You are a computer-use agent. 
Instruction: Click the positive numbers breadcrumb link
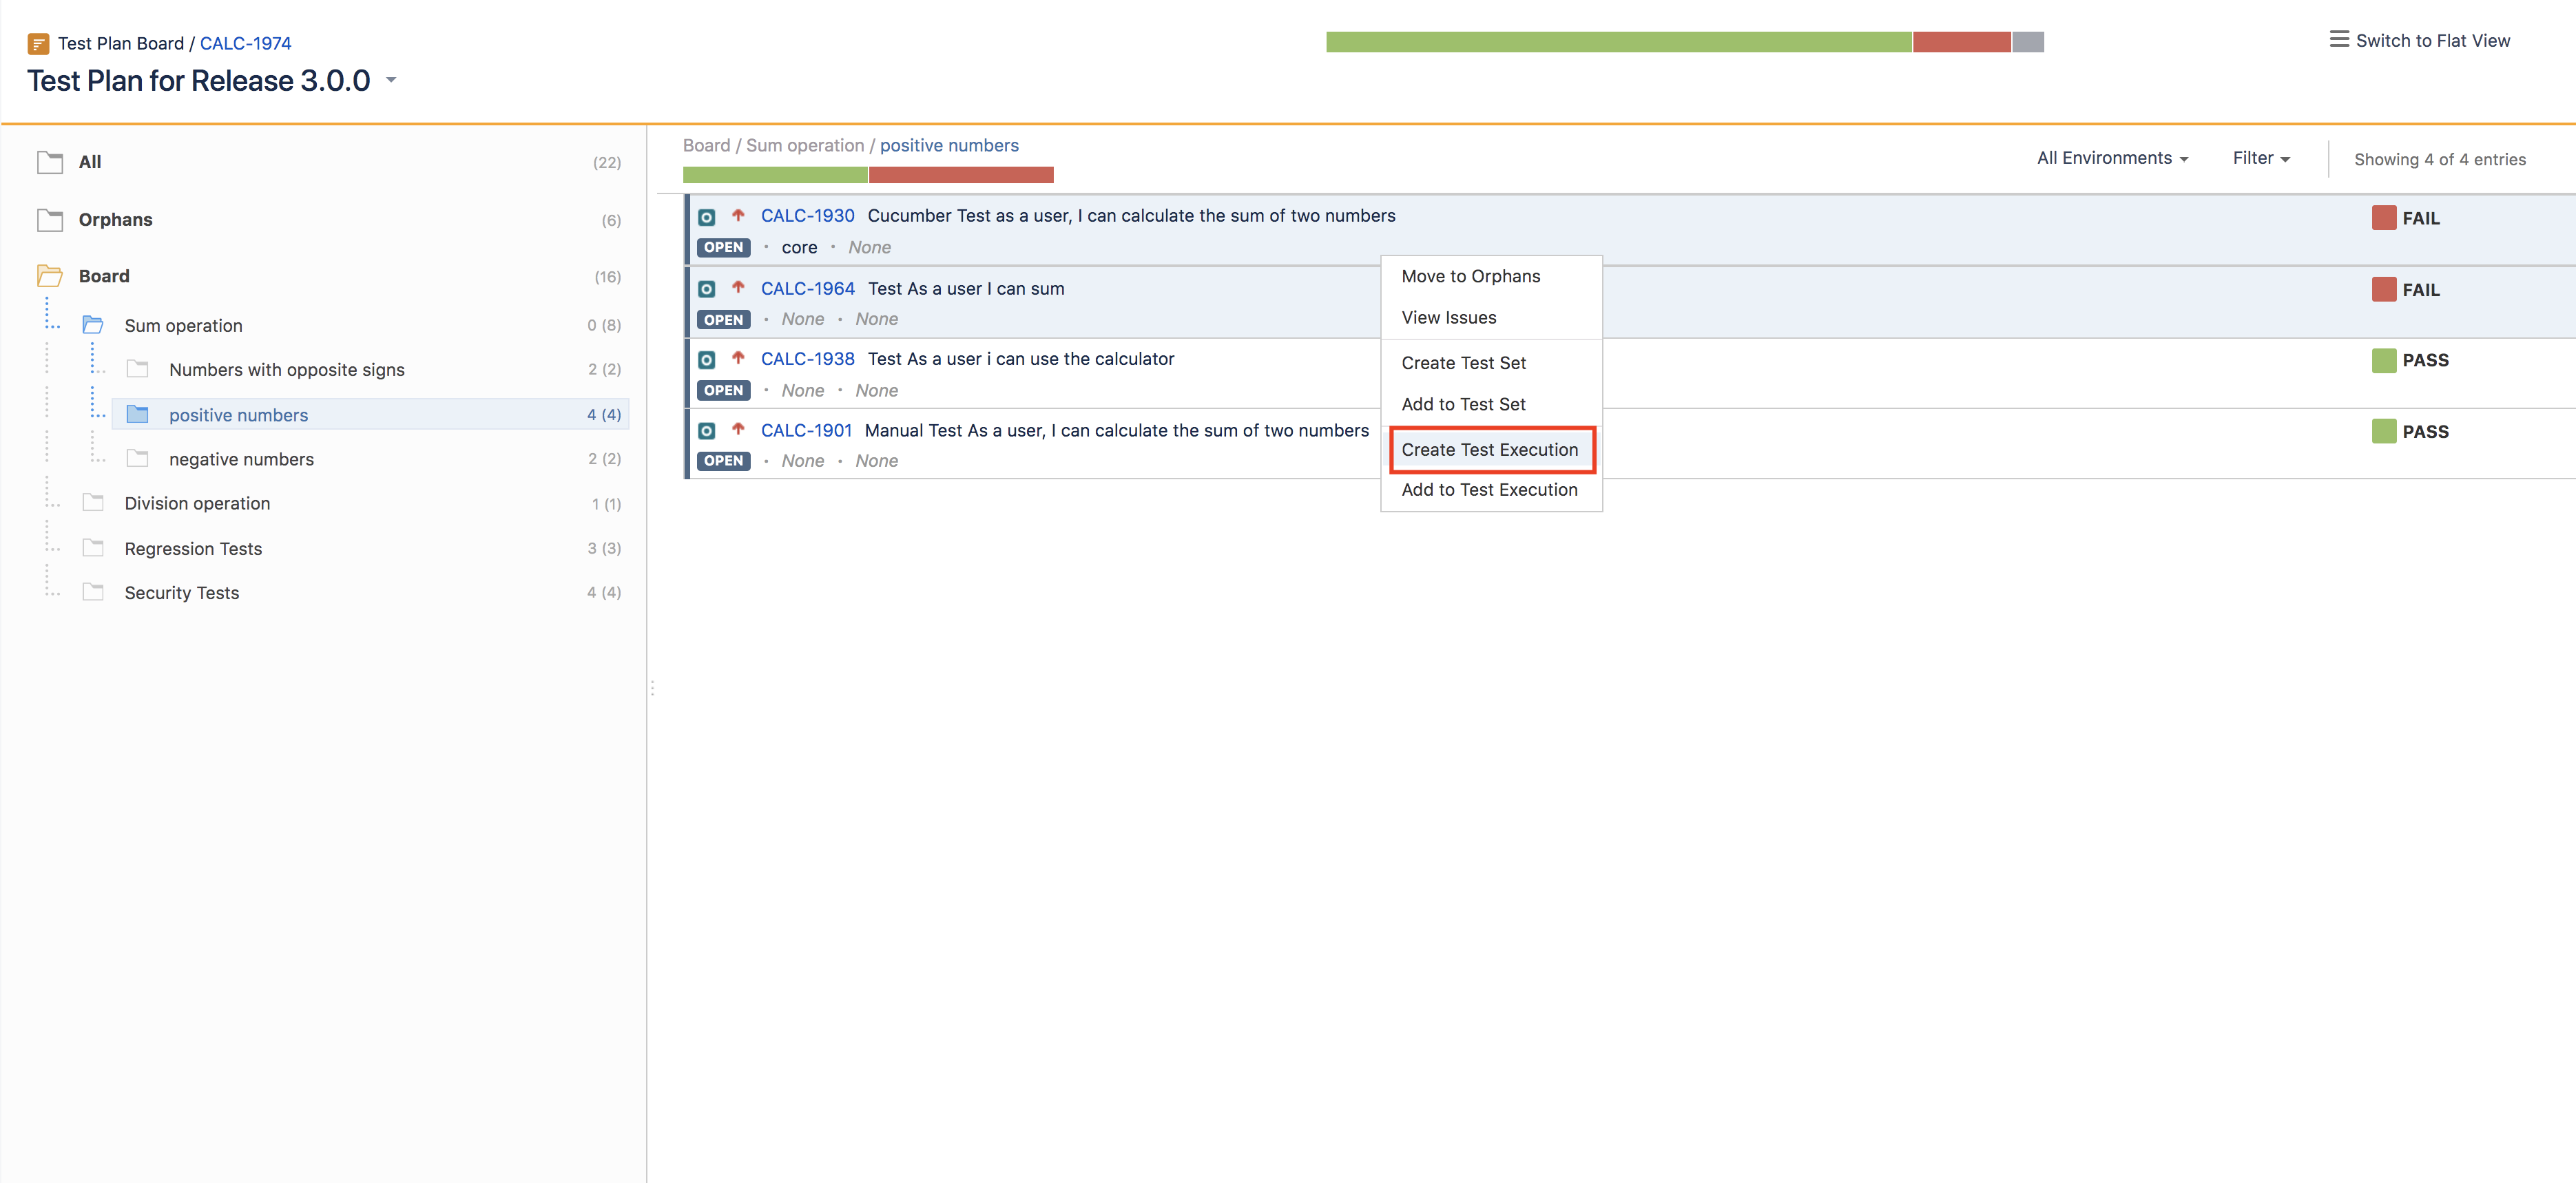pos(949,146)
